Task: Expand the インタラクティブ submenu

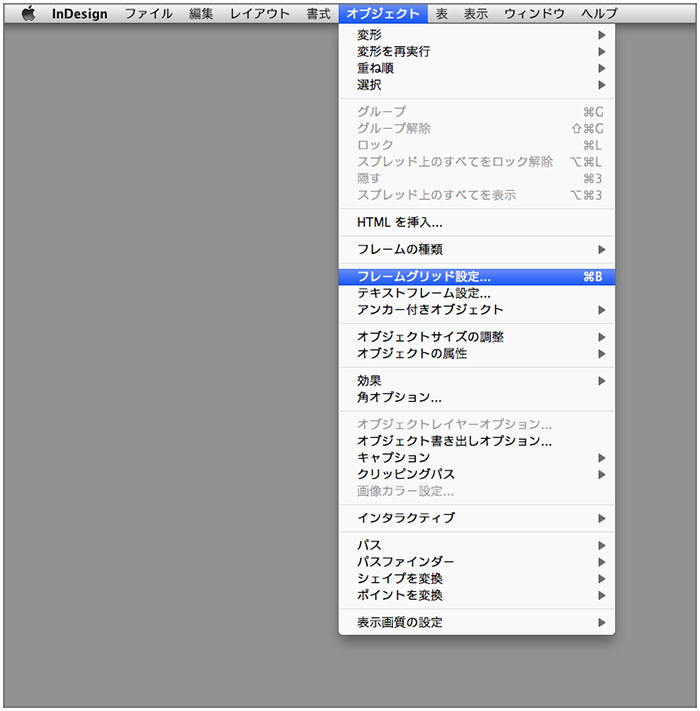Action: (477, 518)
